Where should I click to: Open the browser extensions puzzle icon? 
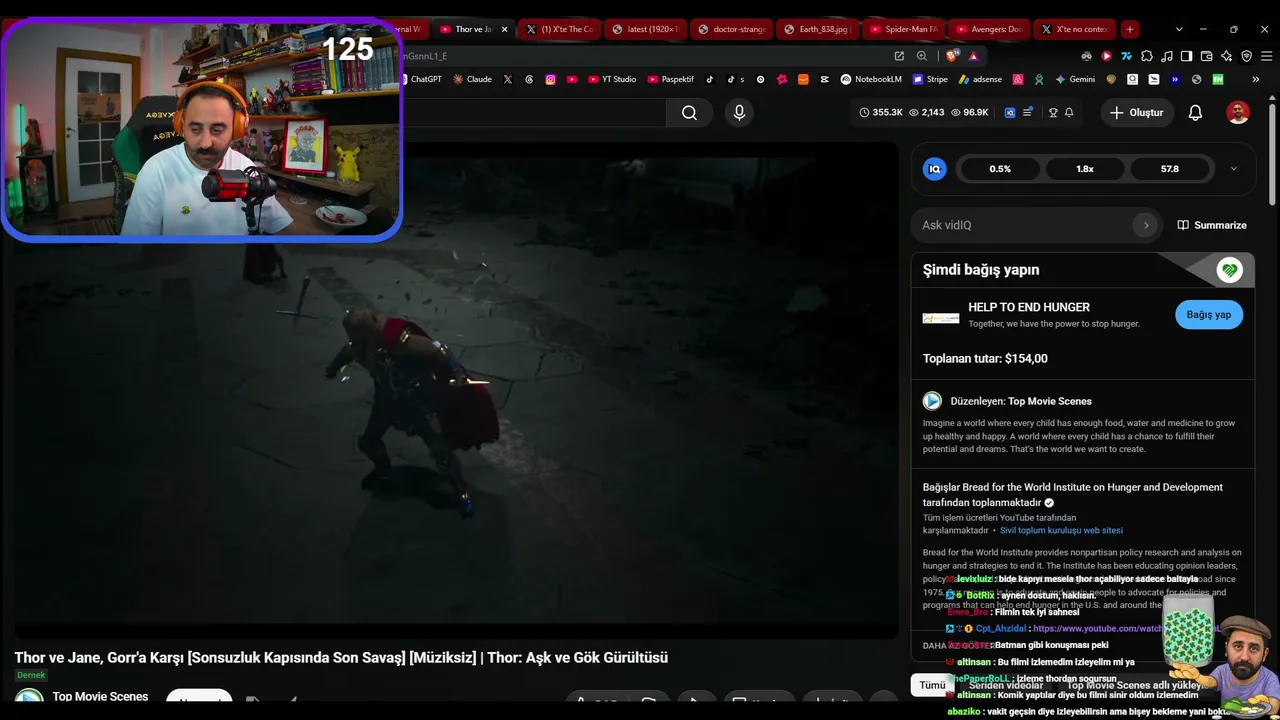click(x=1146, y=56)
